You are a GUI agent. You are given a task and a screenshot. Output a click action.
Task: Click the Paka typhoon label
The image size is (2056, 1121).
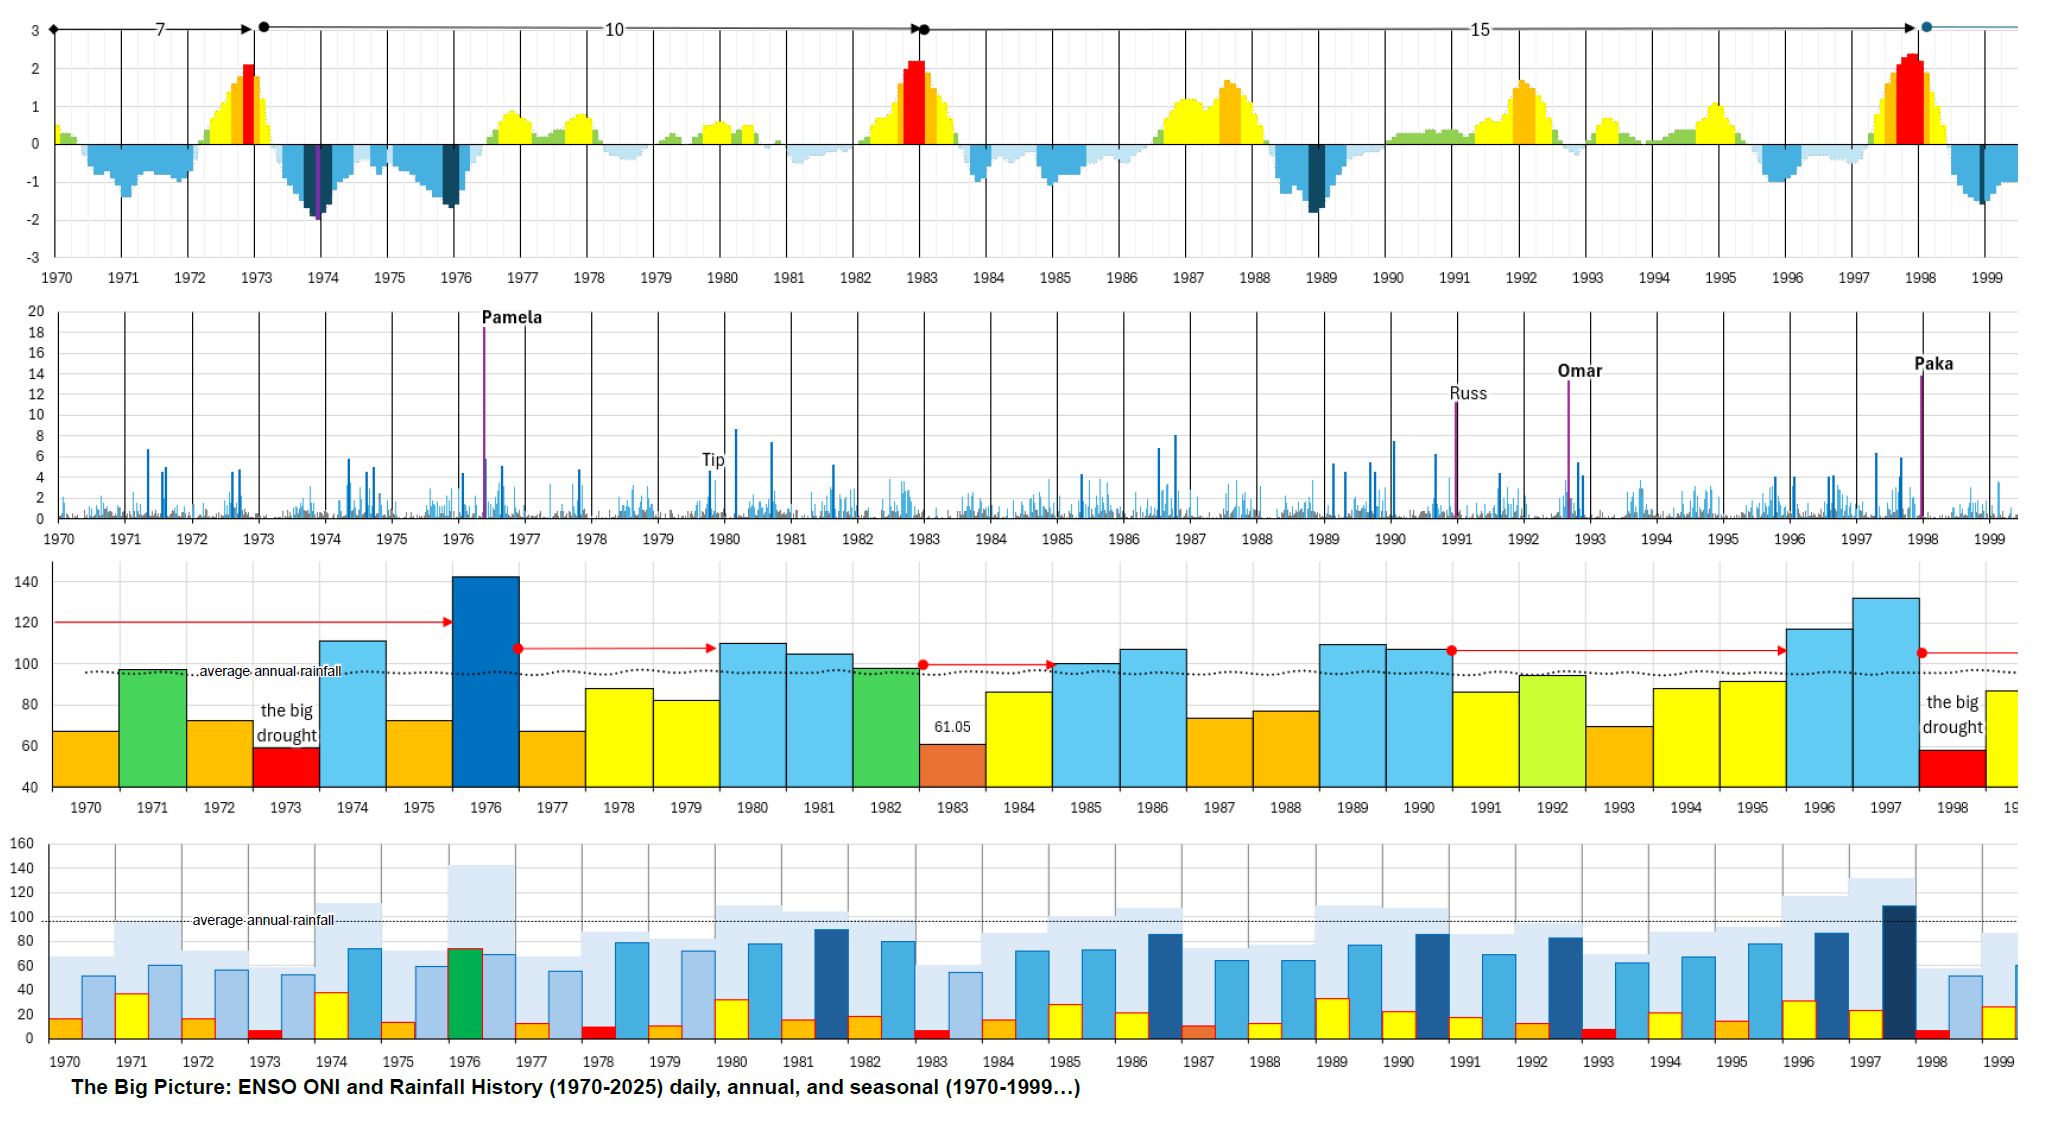(x=1933, y=363)
